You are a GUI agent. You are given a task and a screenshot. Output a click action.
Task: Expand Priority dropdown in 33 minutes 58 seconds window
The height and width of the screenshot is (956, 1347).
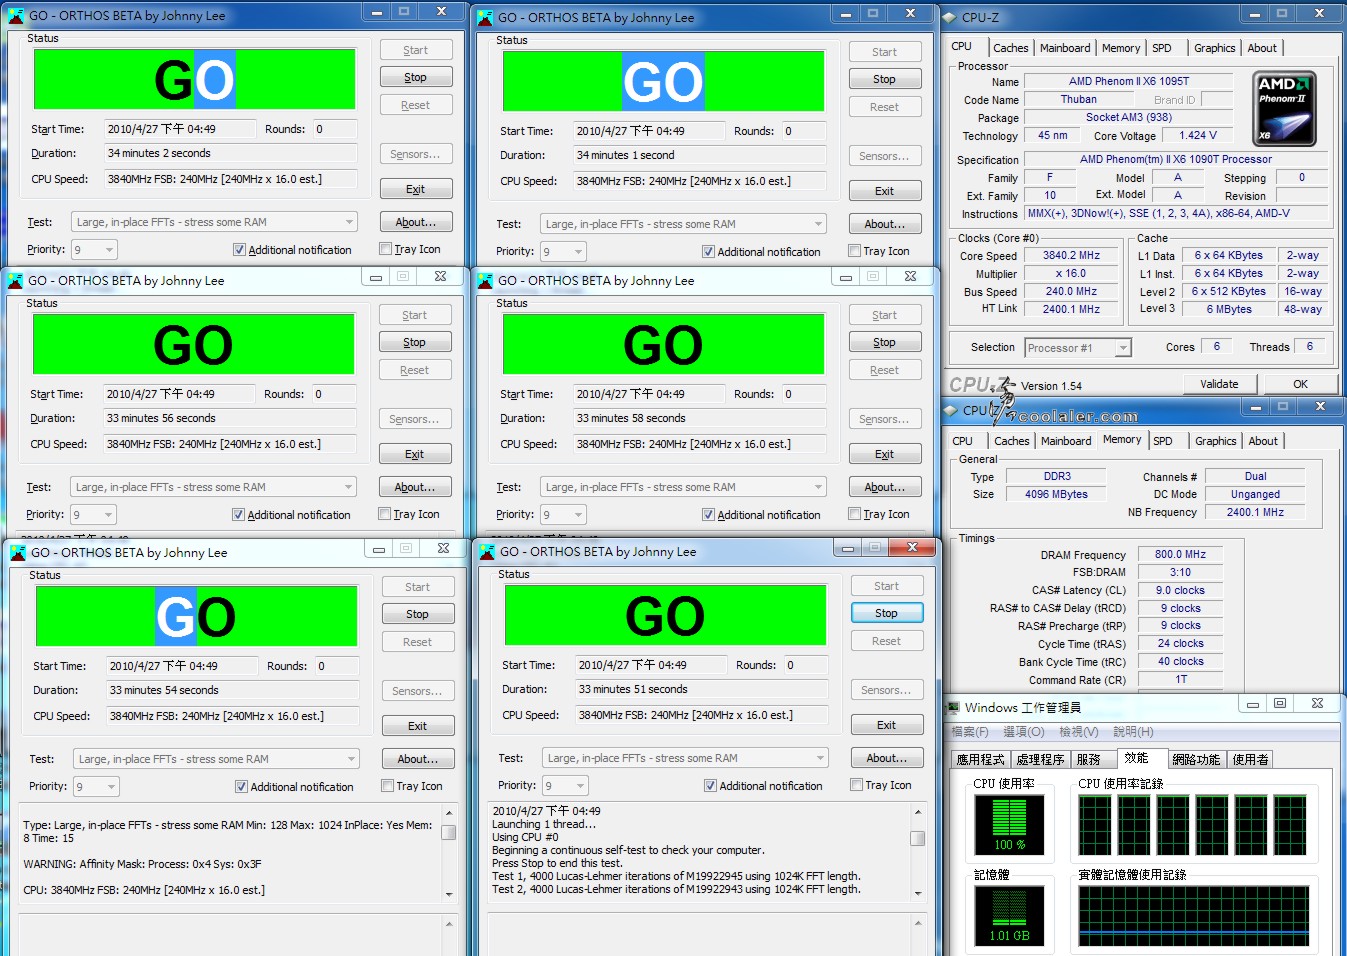(x=563, y=515)
